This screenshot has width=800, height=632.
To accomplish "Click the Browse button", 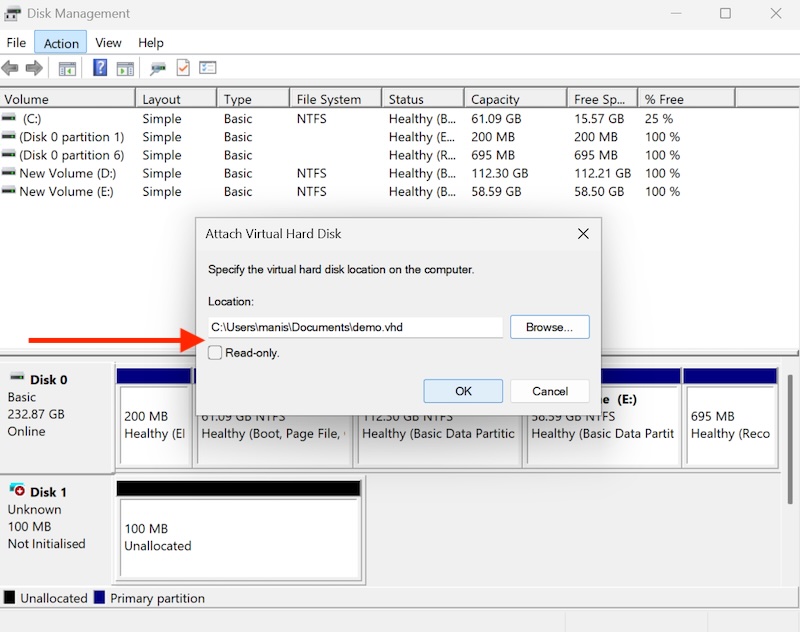I will 549,327.
